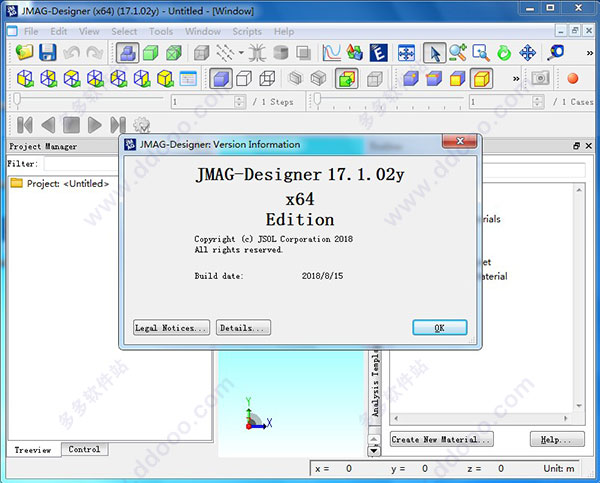The image size is (600, 483).
Task: Focus the Steps number field
Action: tap(203, 102)
